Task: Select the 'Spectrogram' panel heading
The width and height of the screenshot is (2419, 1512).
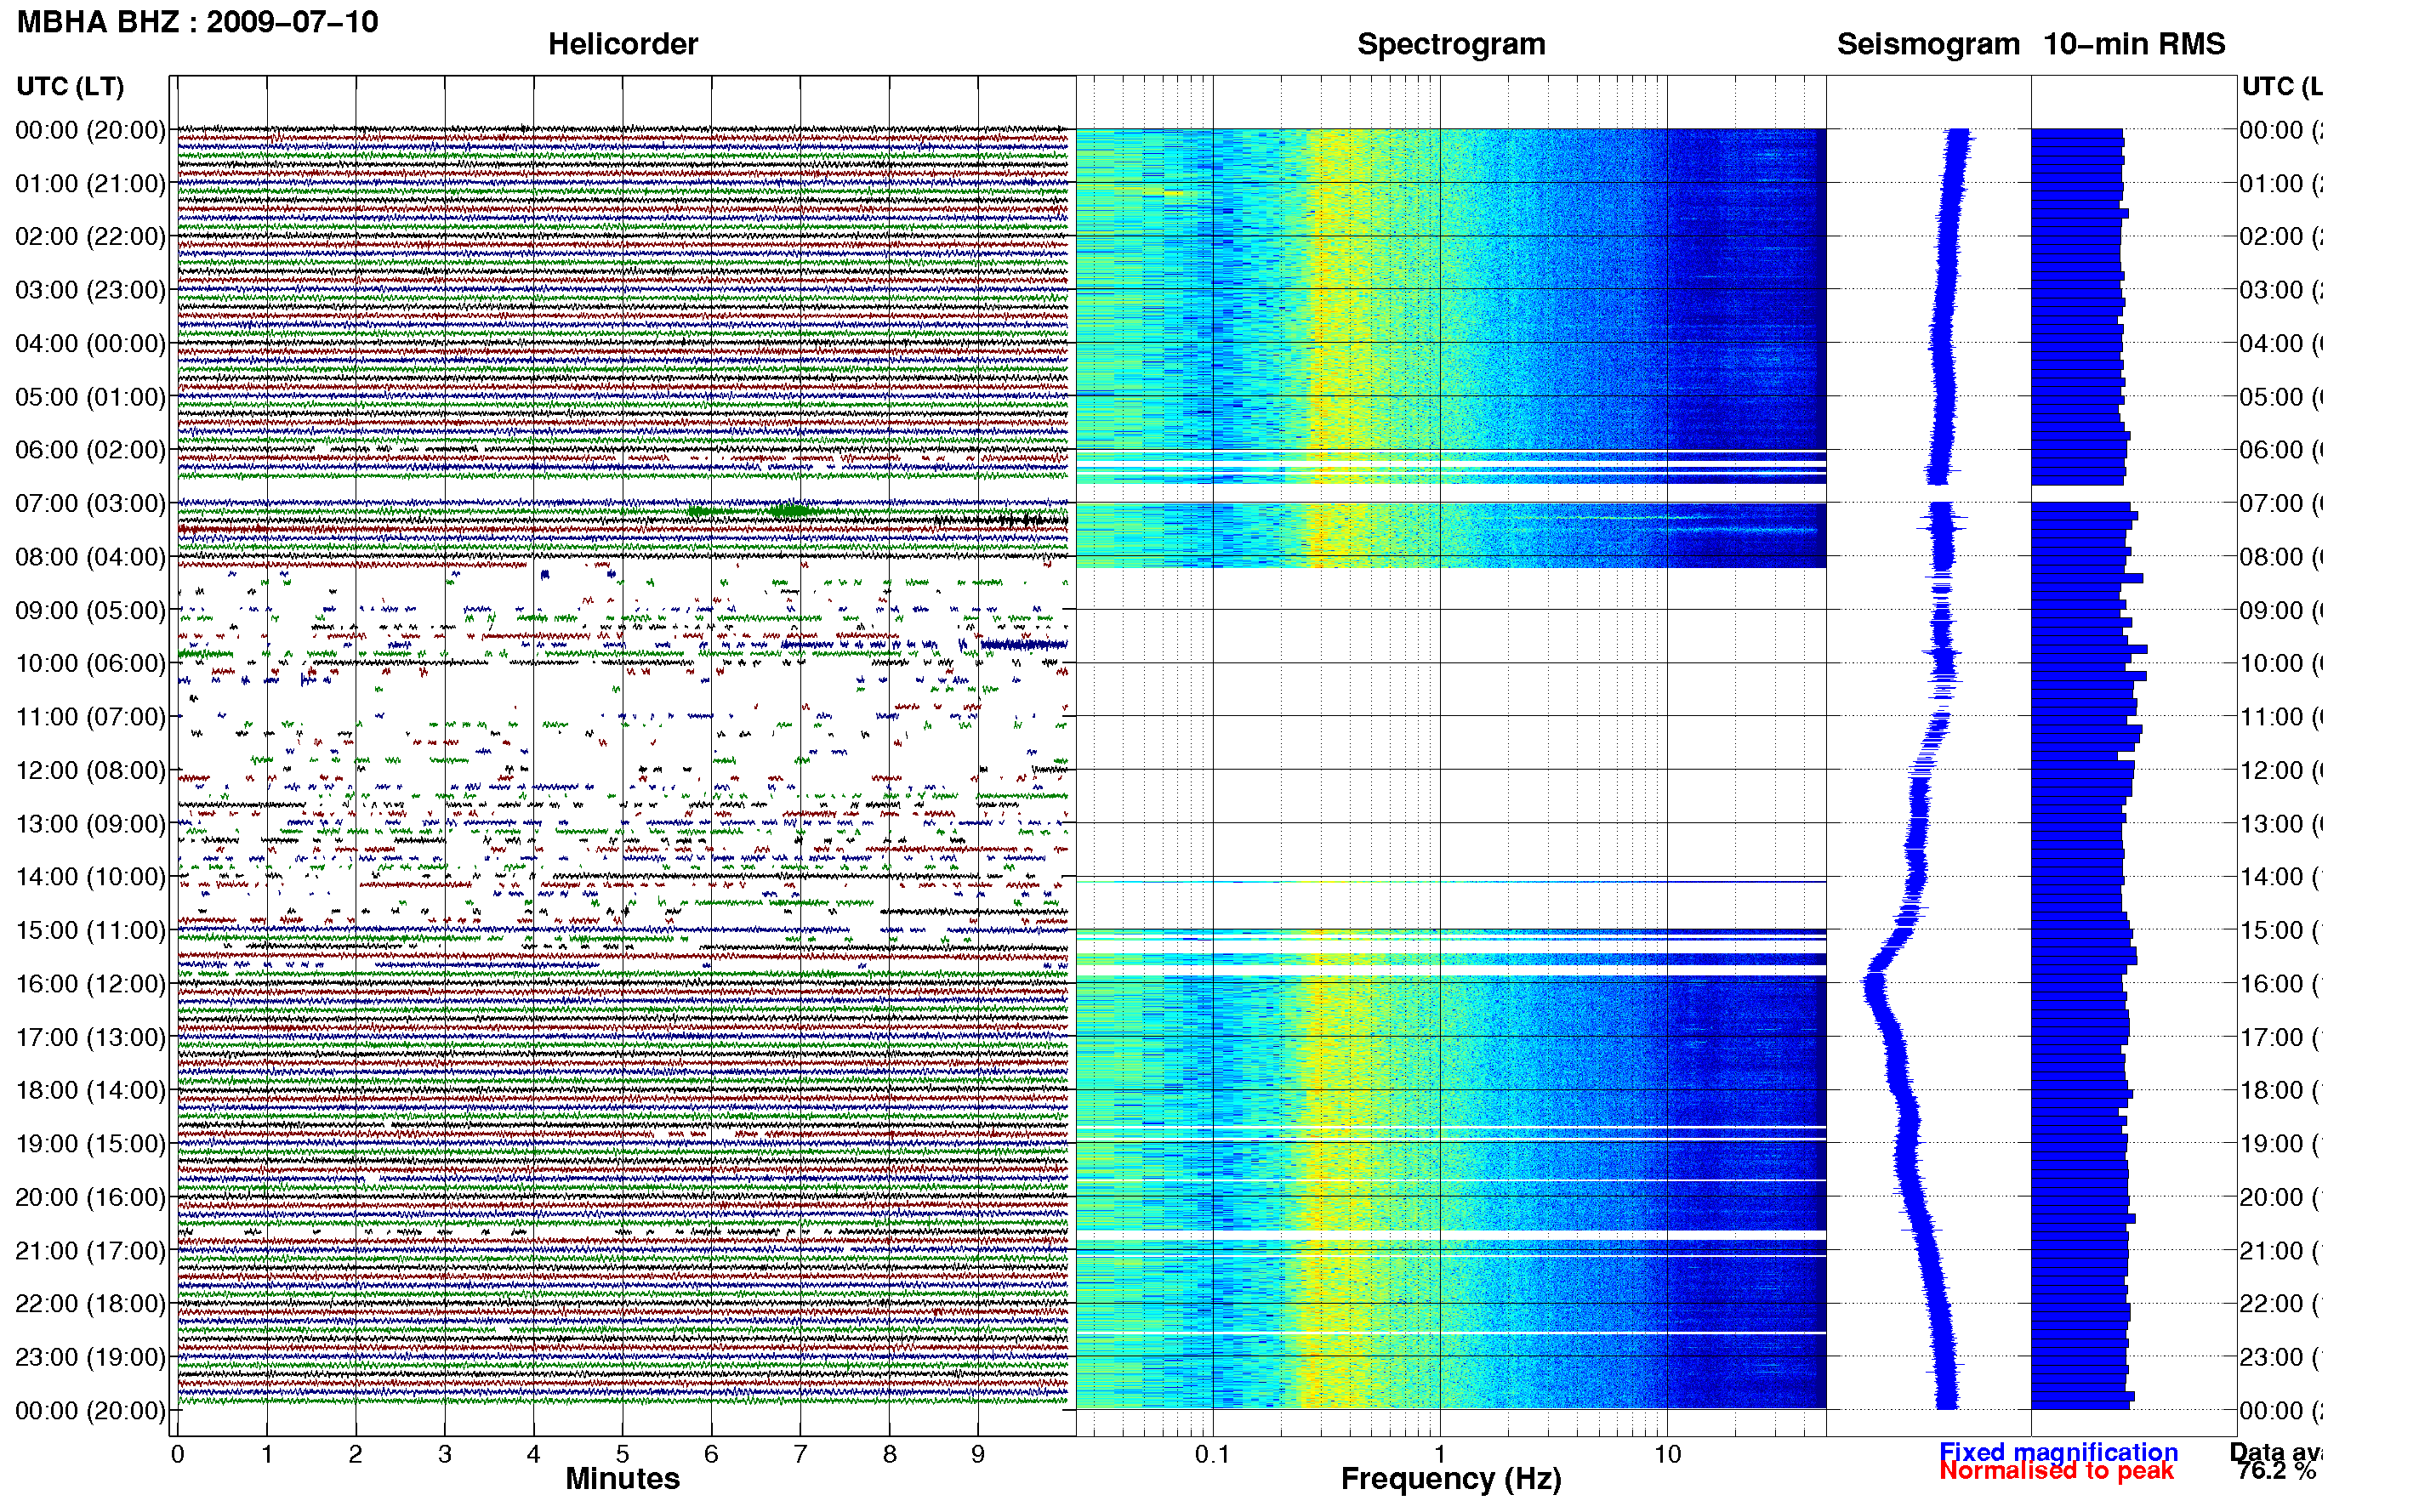Action: click(x=1450, y=44)
